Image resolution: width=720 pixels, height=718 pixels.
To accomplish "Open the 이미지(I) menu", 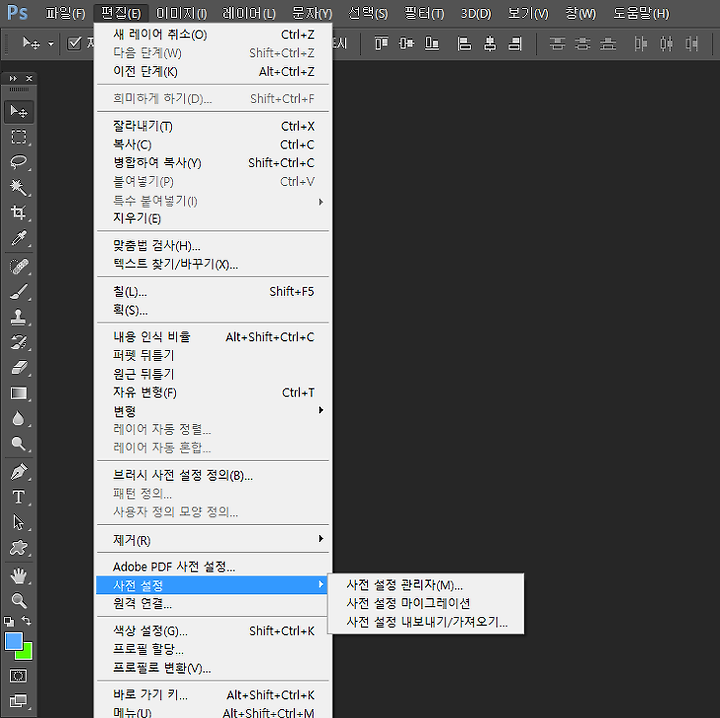I will click(x=181, y=13).
